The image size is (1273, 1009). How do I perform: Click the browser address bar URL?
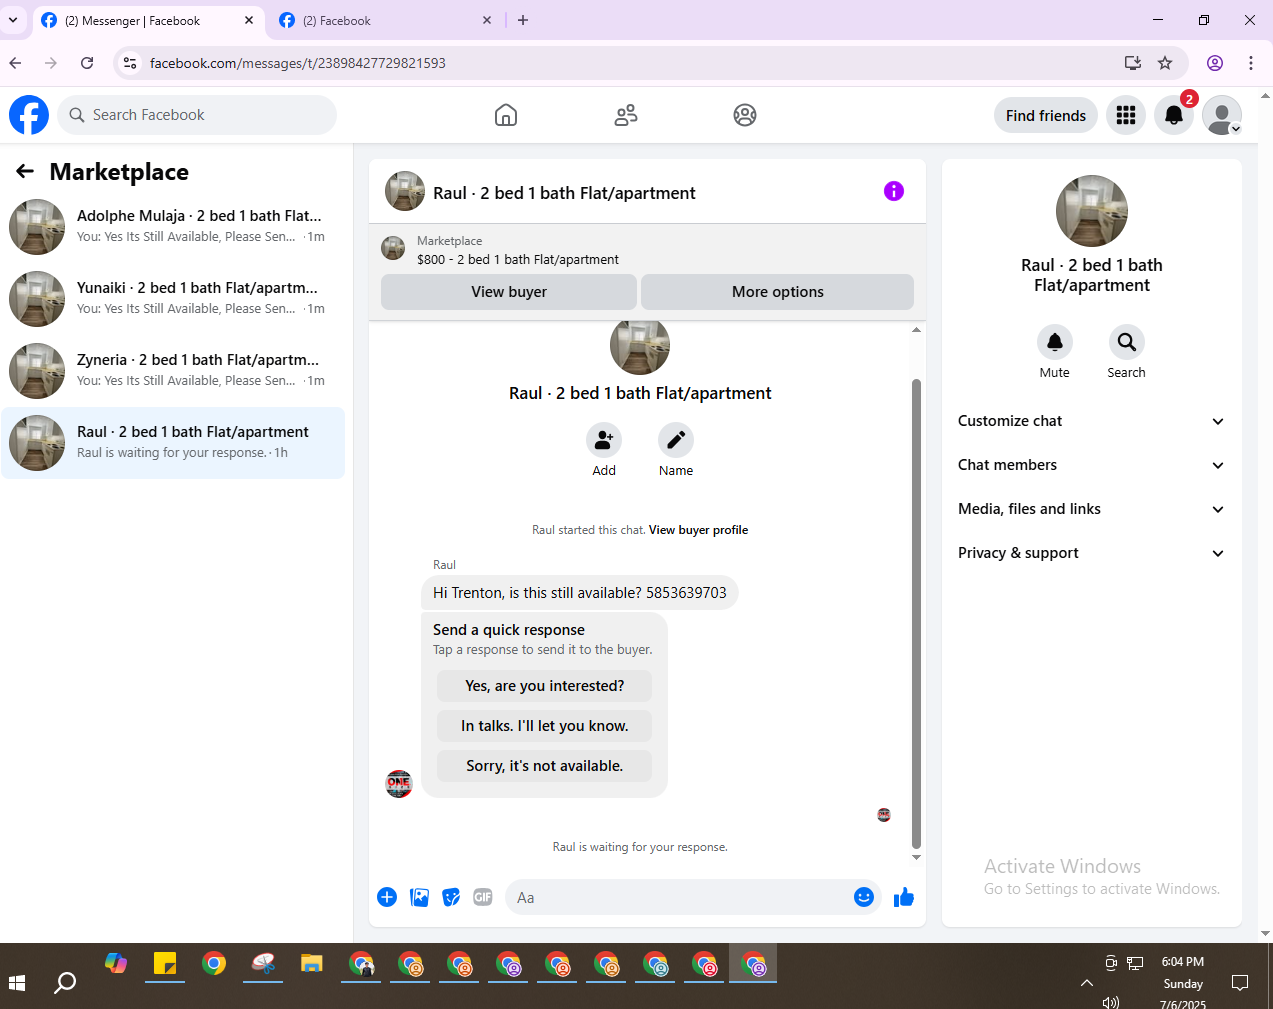click(297, 63)
